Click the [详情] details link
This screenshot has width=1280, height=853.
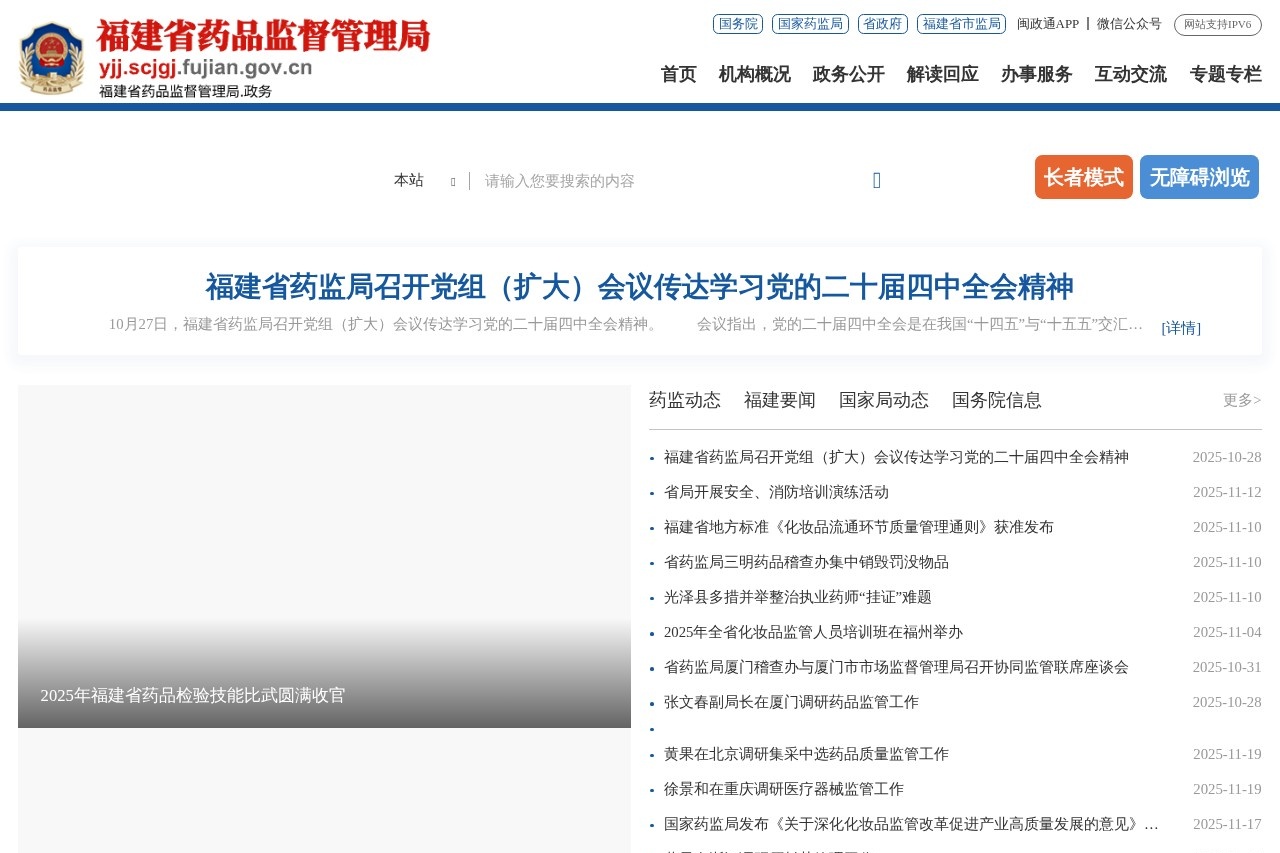pyautogui.click(x=1181, y=328)
